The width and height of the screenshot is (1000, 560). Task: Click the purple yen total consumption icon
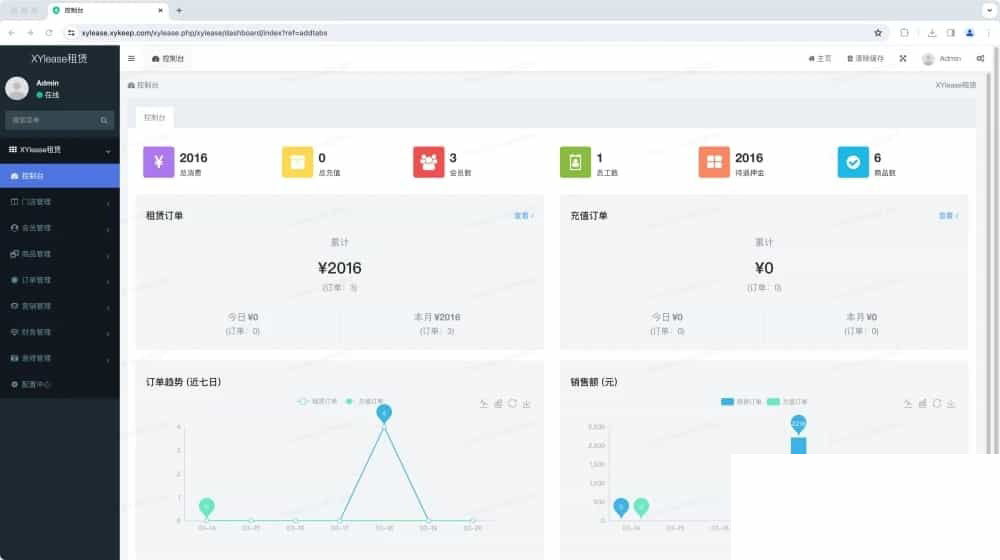click(x=159, y=162)
